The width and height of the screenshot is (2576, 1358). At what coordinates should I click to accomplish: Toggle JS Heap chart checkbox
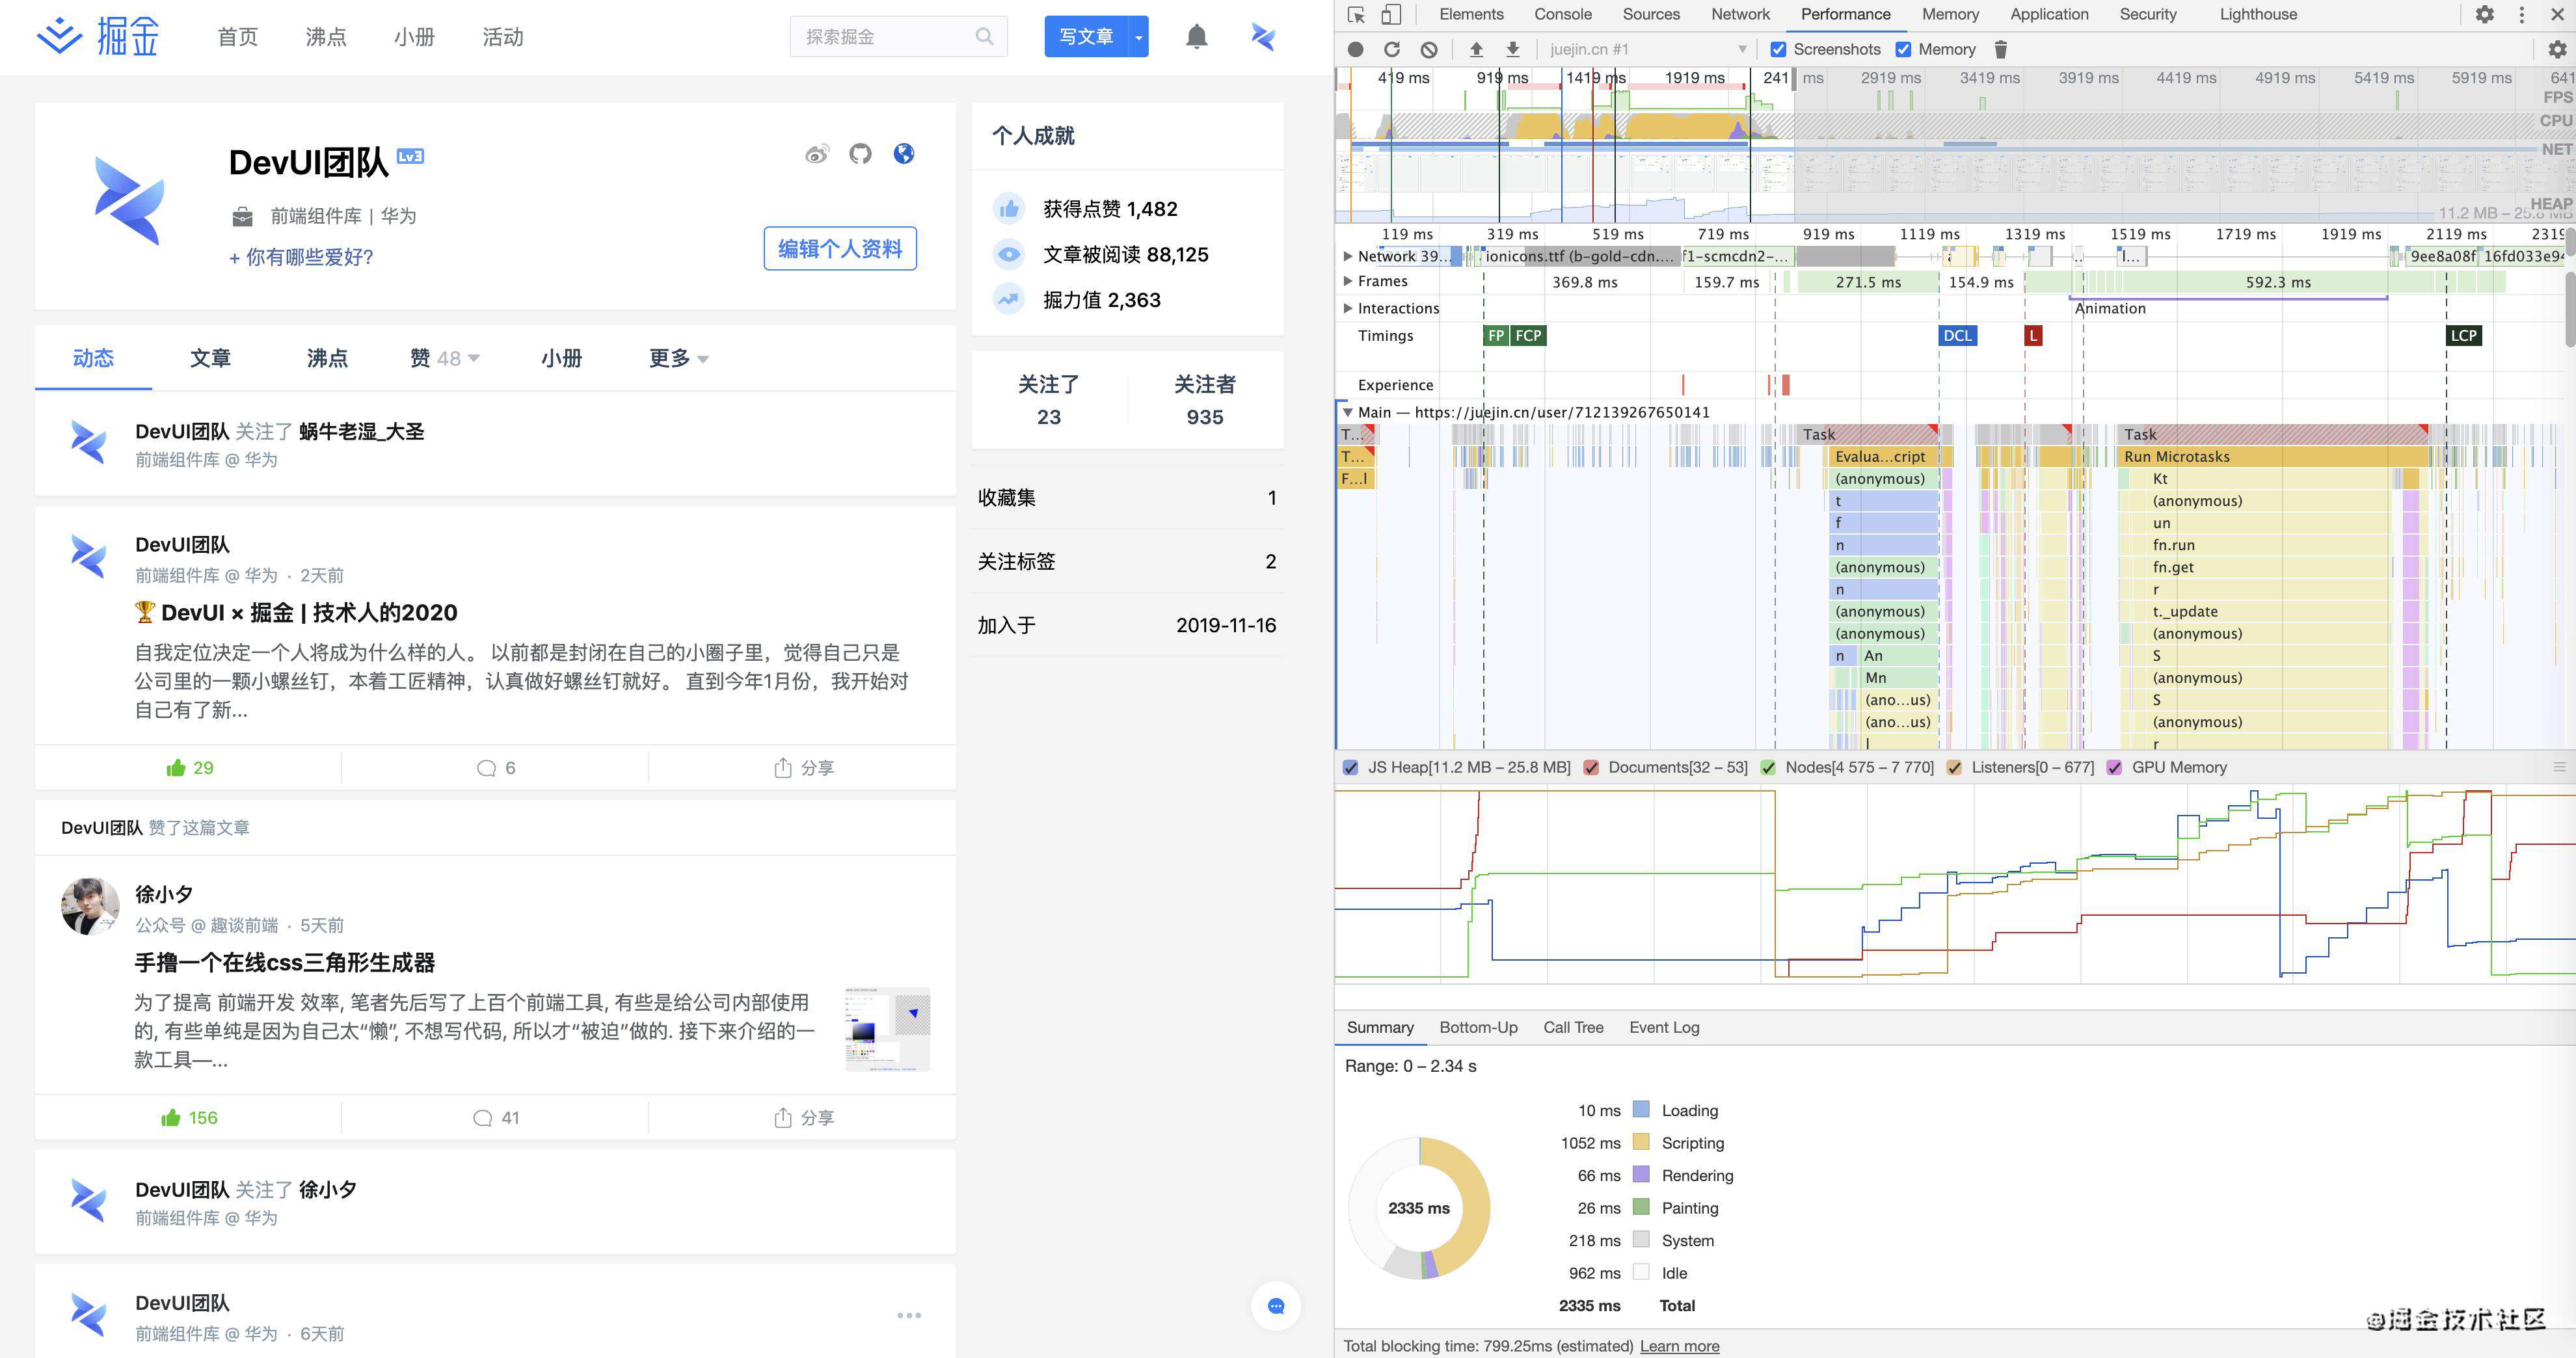click(1351, 767)
